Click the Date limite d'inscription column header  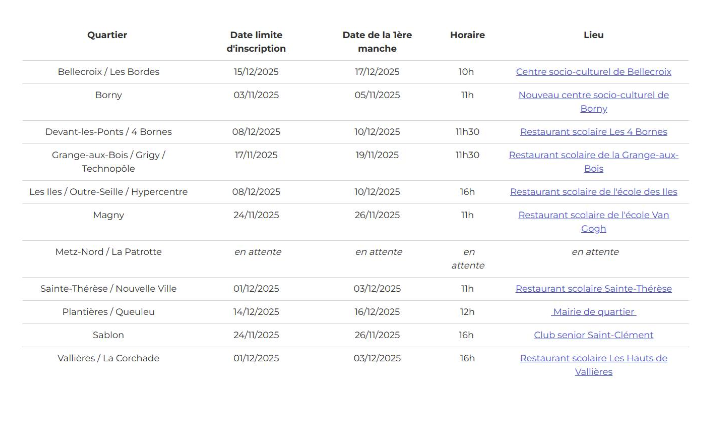256,41
